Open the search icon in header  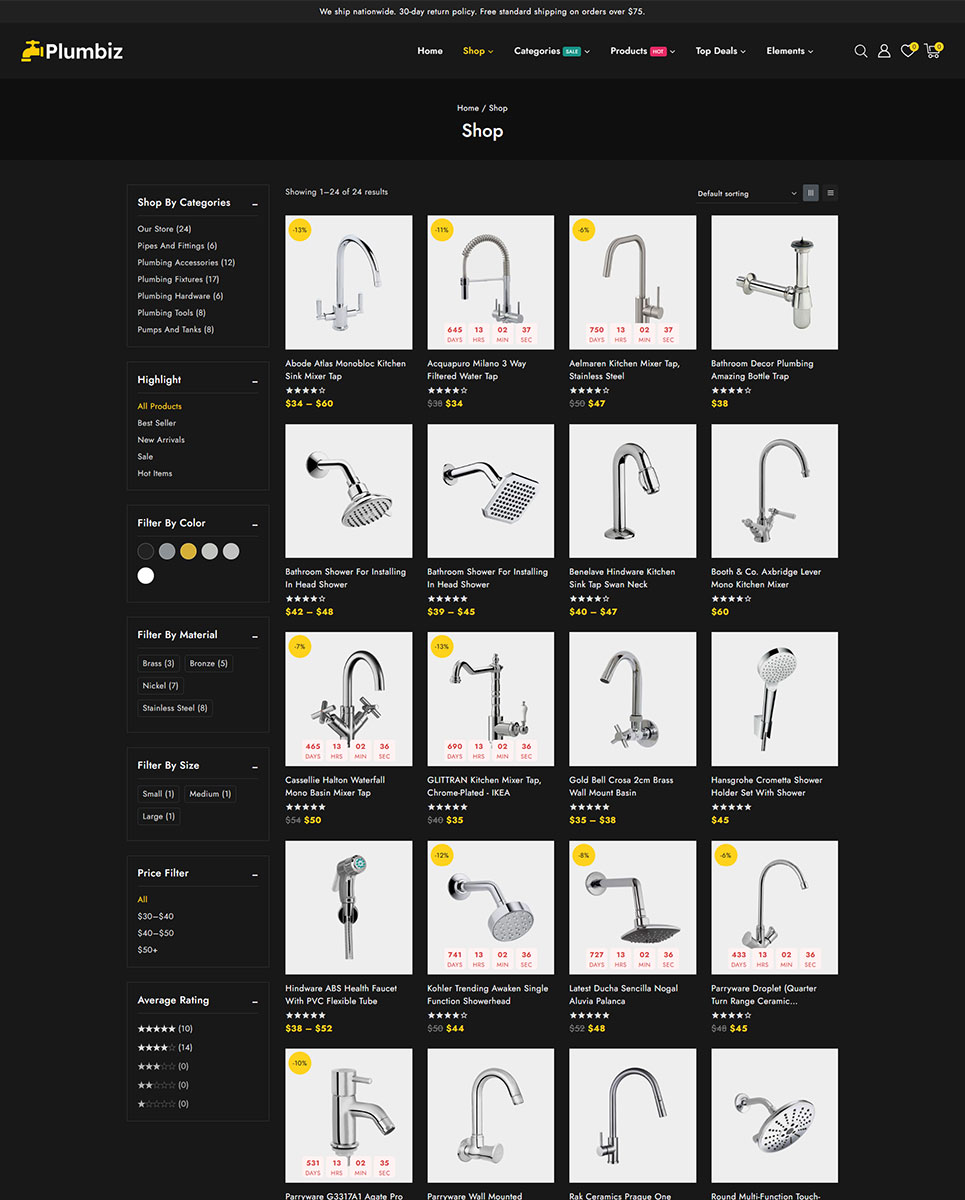click(860, 51)
